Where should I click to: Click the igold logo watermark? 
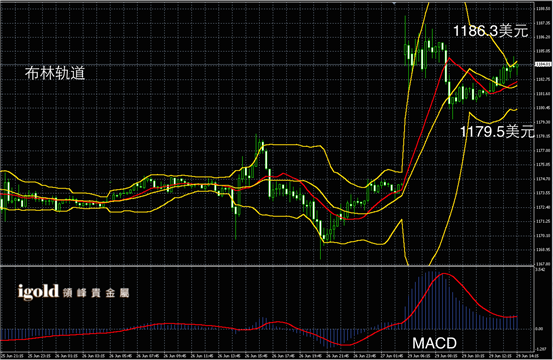[38, 292]
